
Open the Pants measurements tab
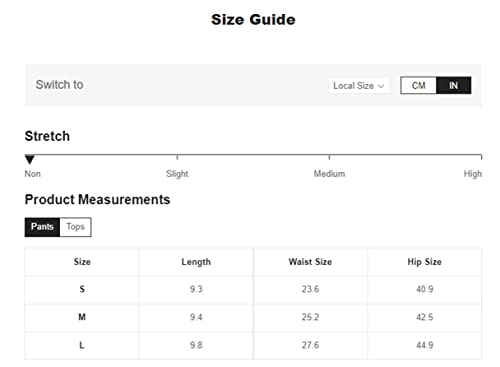coord(42,227)
